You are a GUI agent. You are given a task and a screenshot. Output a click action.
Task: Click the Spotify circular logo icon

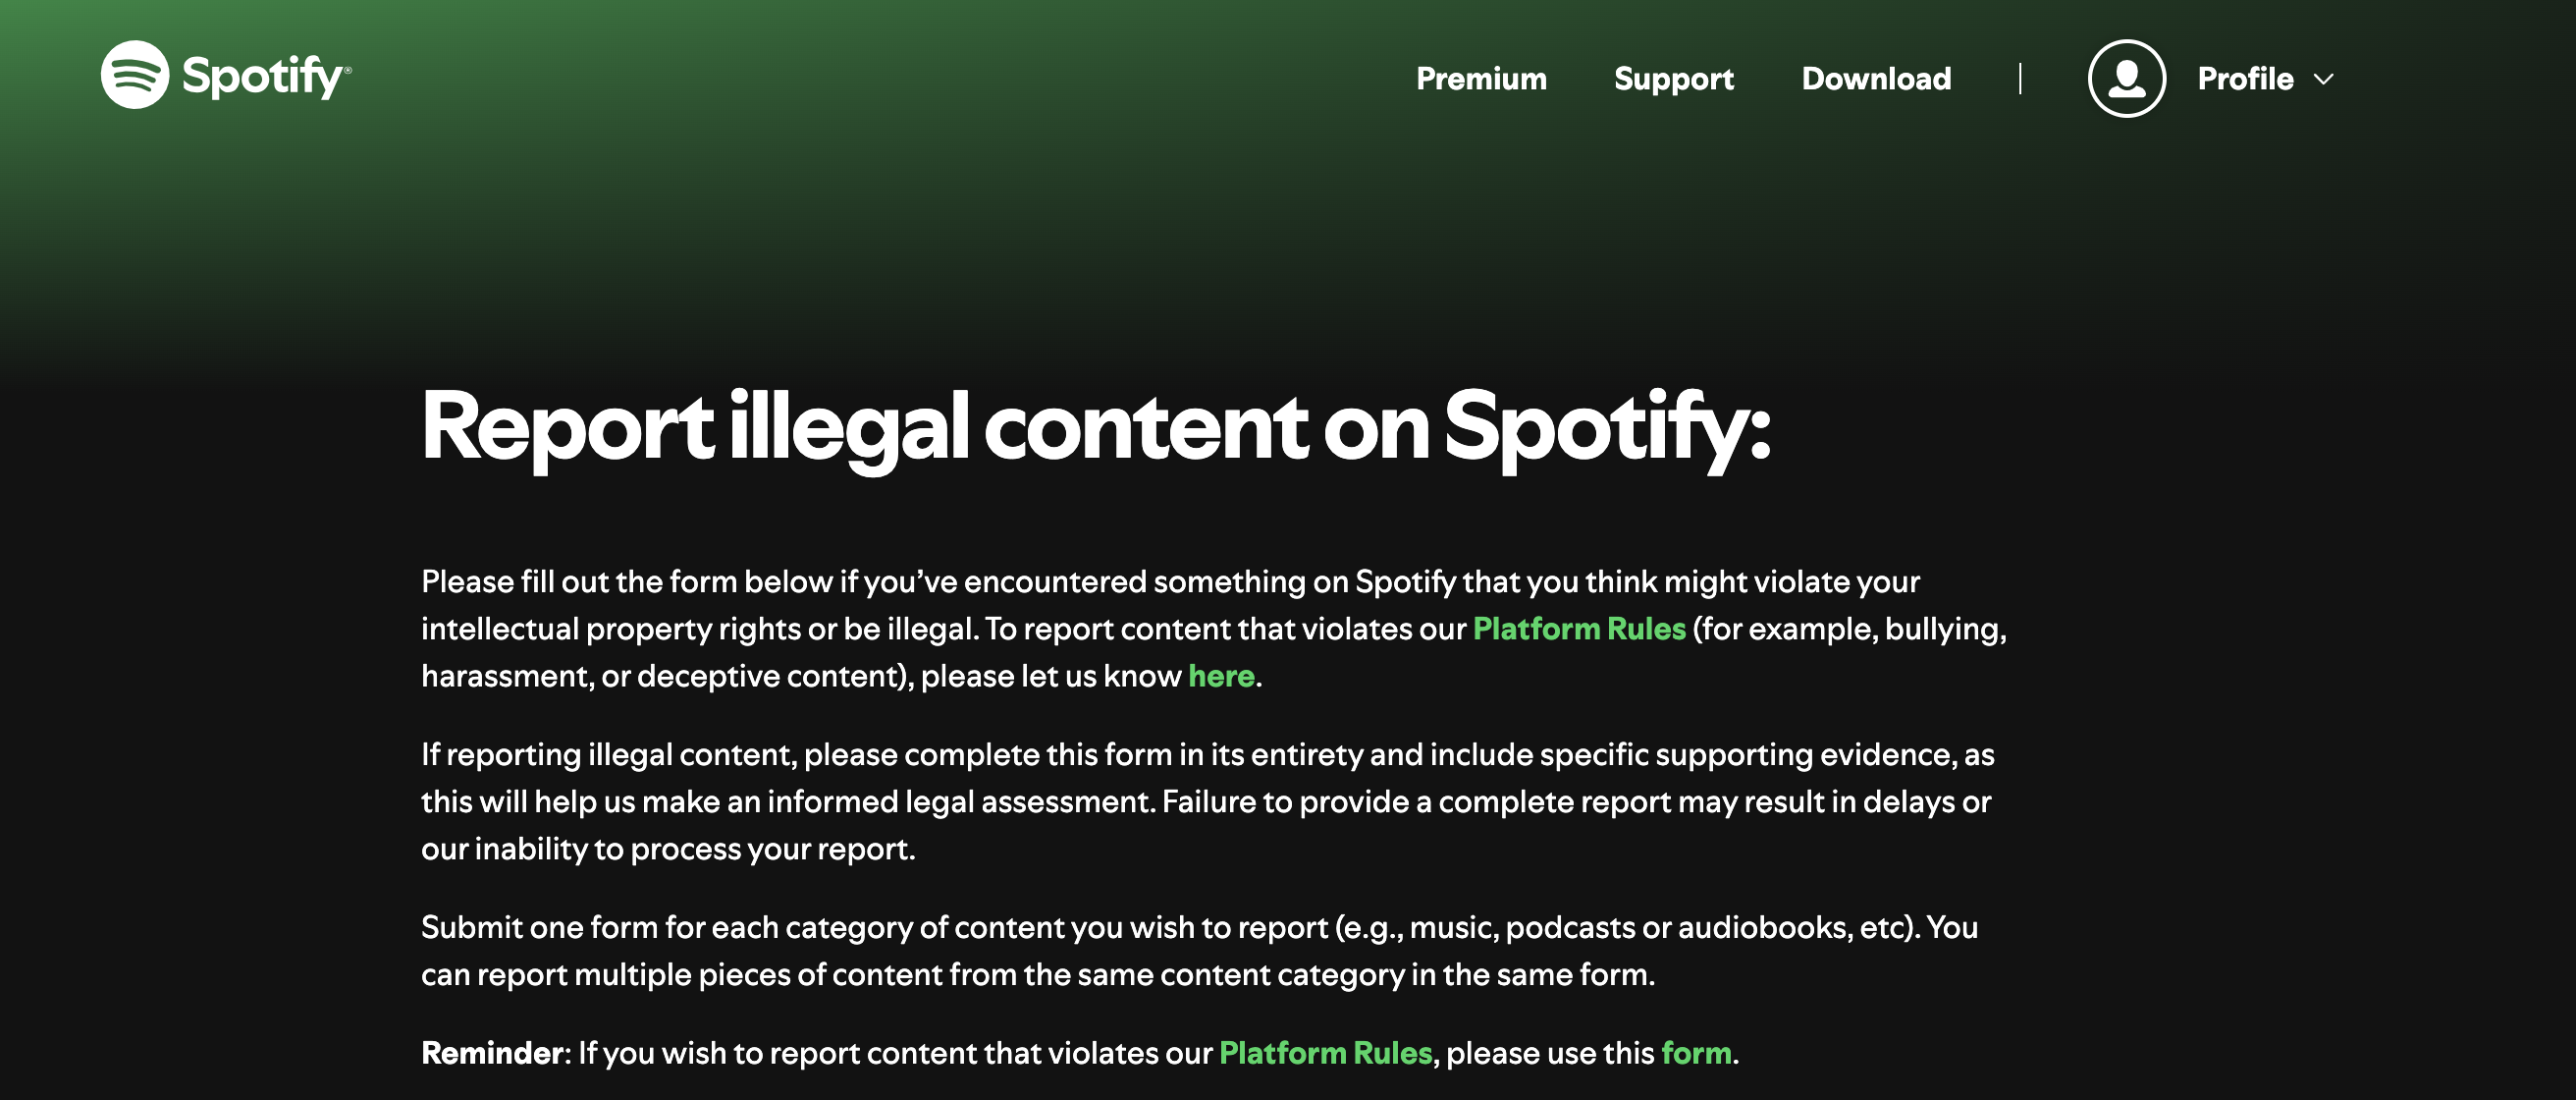(x=135, y=75)
